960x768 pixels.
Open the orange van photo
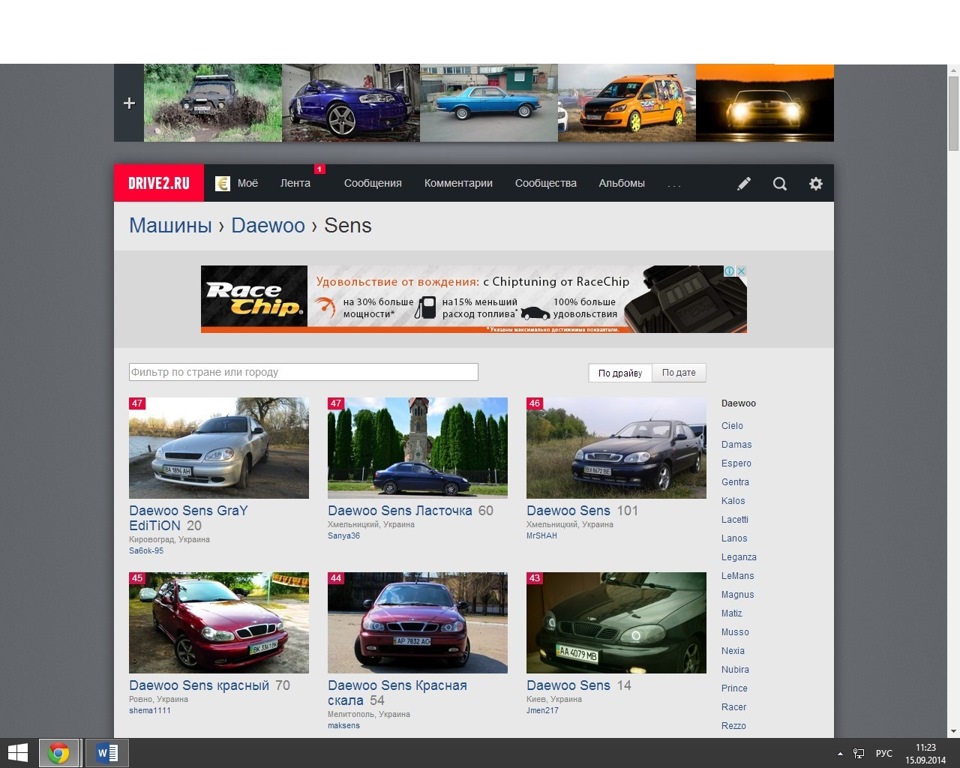pyautogui.click(x=627, y=103)
